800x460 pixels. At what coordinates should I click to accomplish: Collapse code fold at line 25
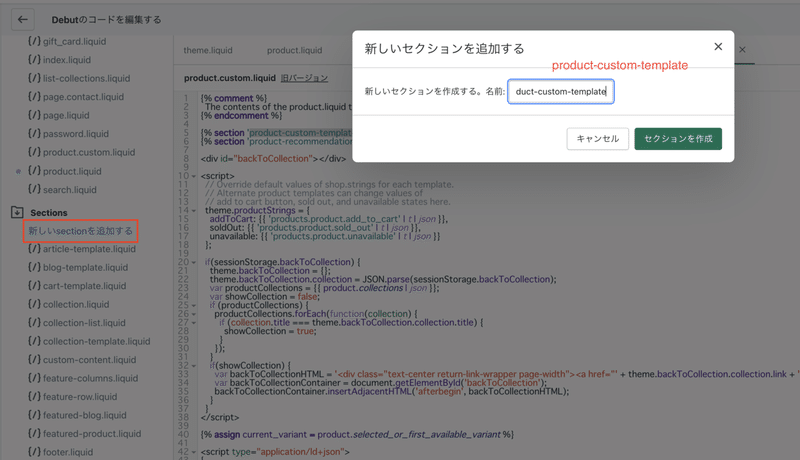(194, 305)
